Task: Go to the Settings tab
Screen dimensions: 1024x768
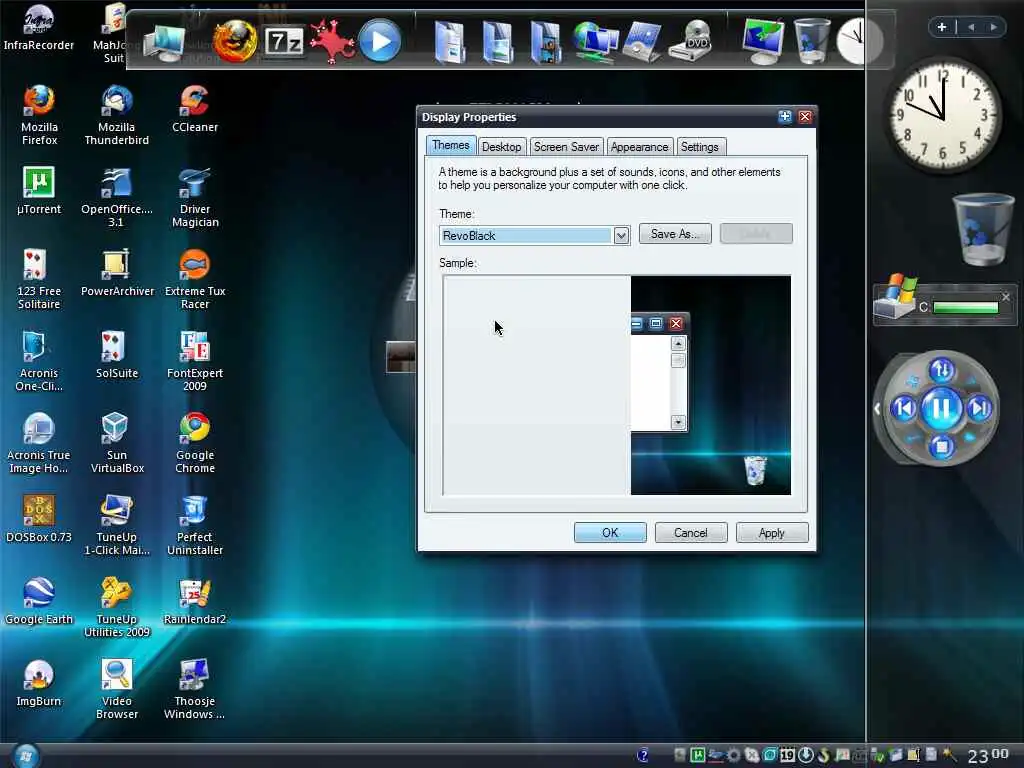Action: coord(700,147)
